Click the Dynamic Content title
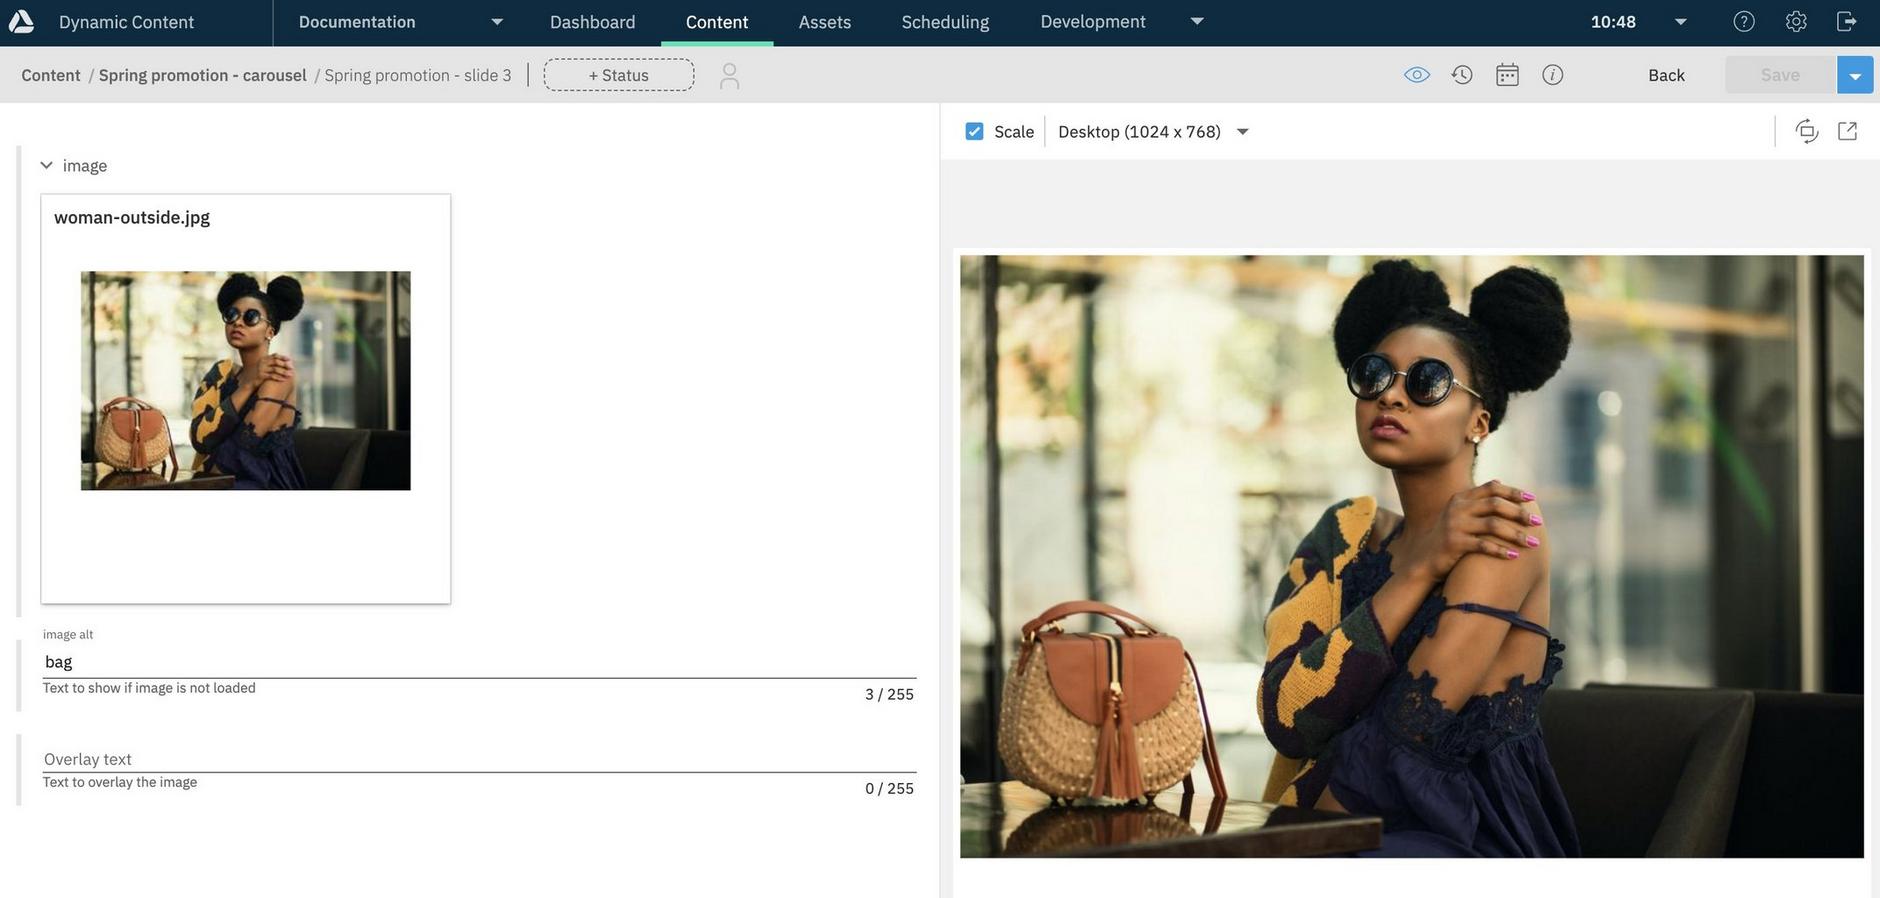The width and height of the screenshot is (1880, 898). [x=126, y=22]
